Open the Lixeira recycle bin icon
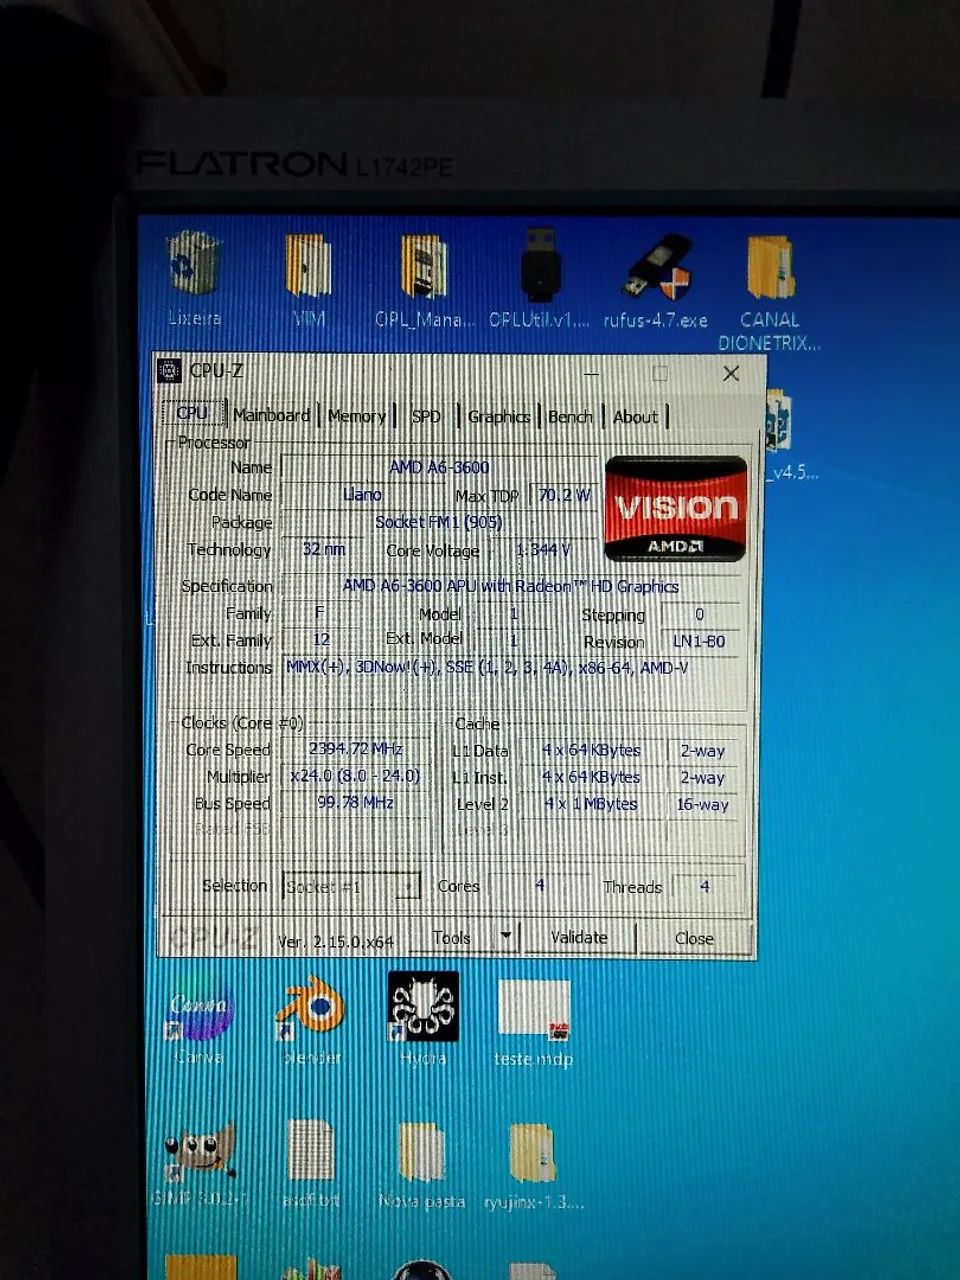This screenshot has height=1280, width=960. click(194, 264)
